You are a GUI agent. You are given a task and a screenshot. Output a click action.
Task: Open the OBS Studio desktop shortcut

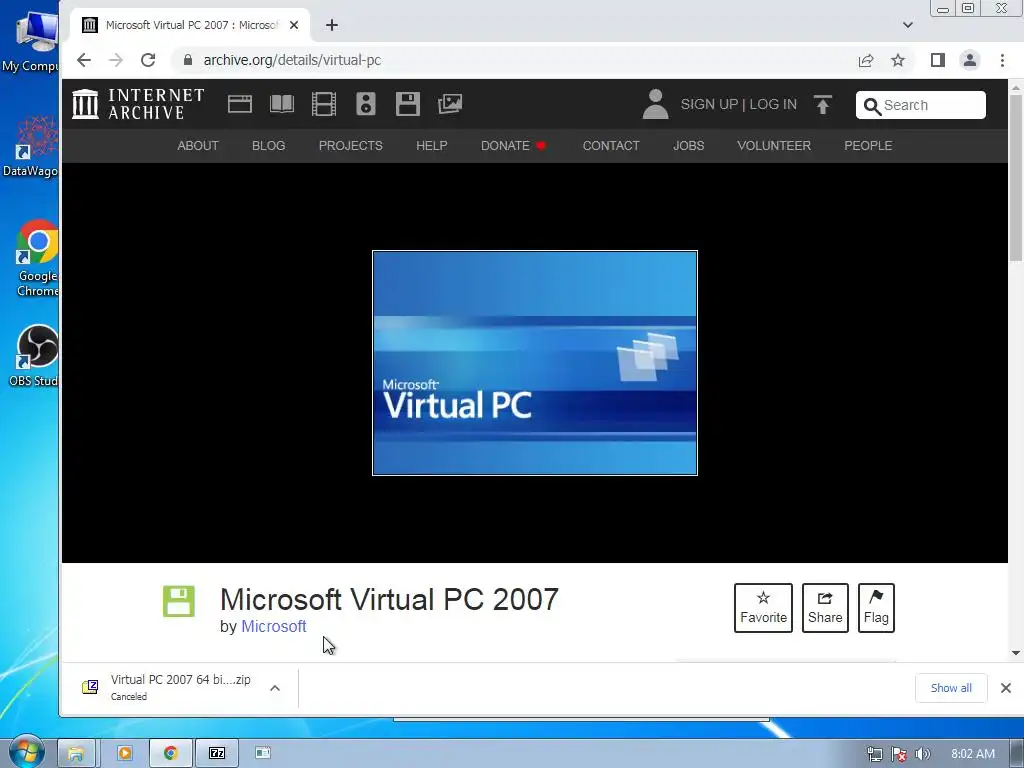[36, 356]
